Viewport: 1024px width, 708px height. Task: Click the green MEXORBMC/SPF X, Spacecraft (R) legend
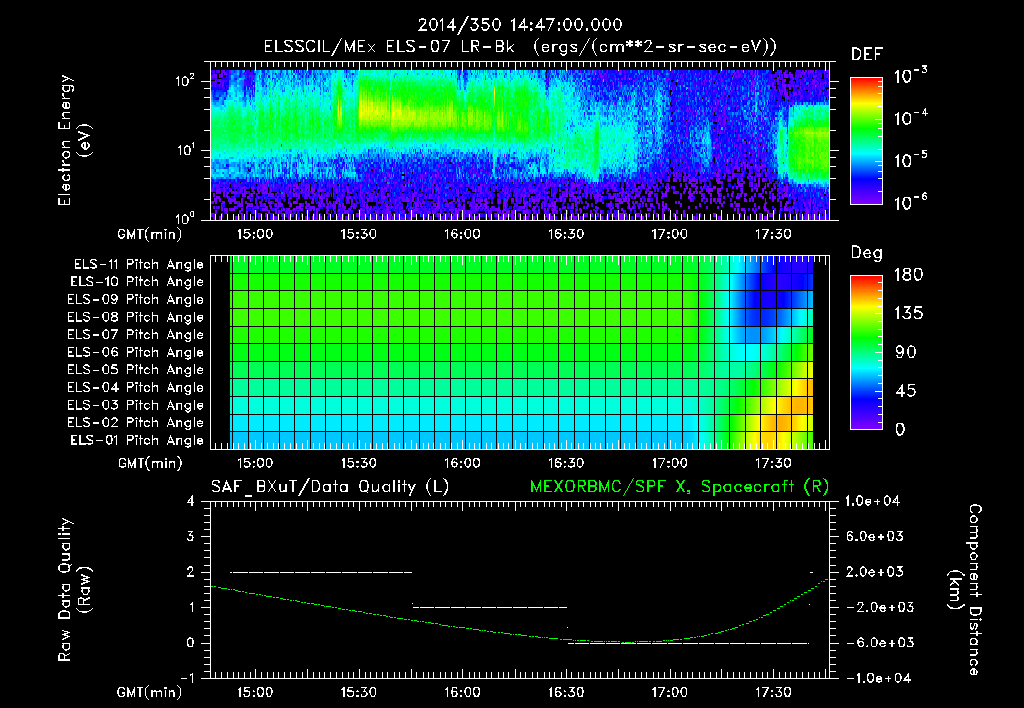coord(679,487)
